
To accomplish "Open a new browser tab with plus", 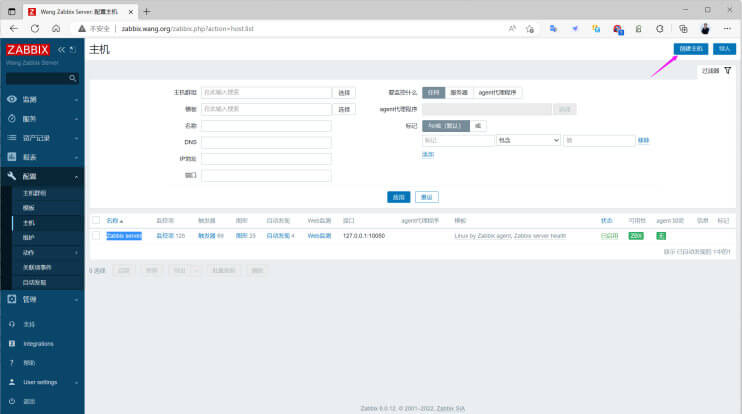I will 147,11.
